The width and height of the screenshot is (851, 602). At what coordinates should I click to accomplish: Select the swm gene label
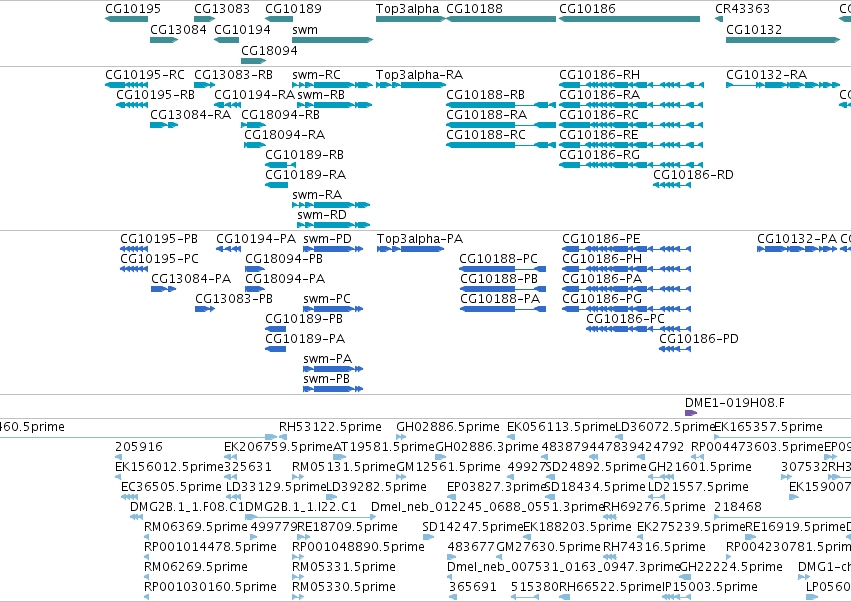(x=305, y=29)
